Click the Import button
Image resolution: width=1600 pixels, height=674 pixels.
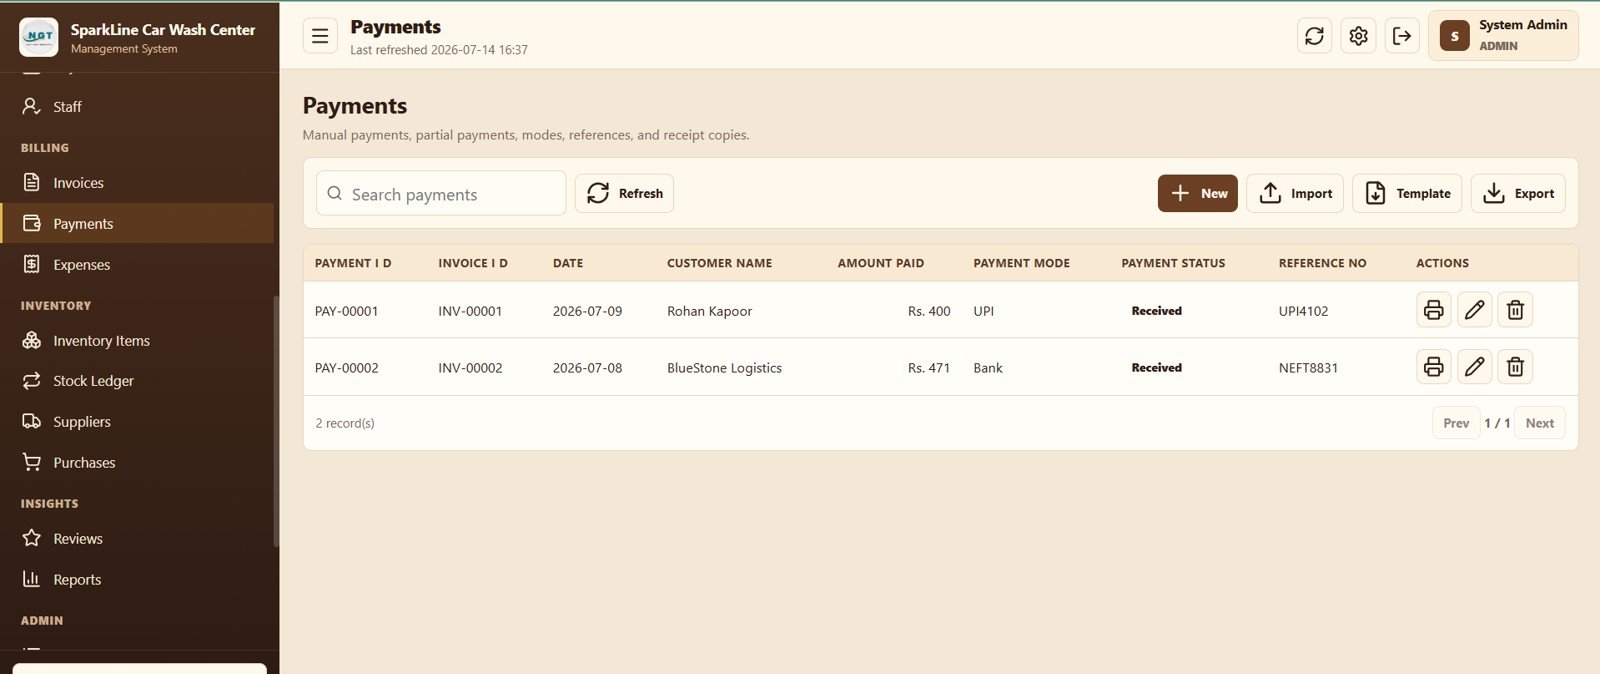(x=1295, y=193)
